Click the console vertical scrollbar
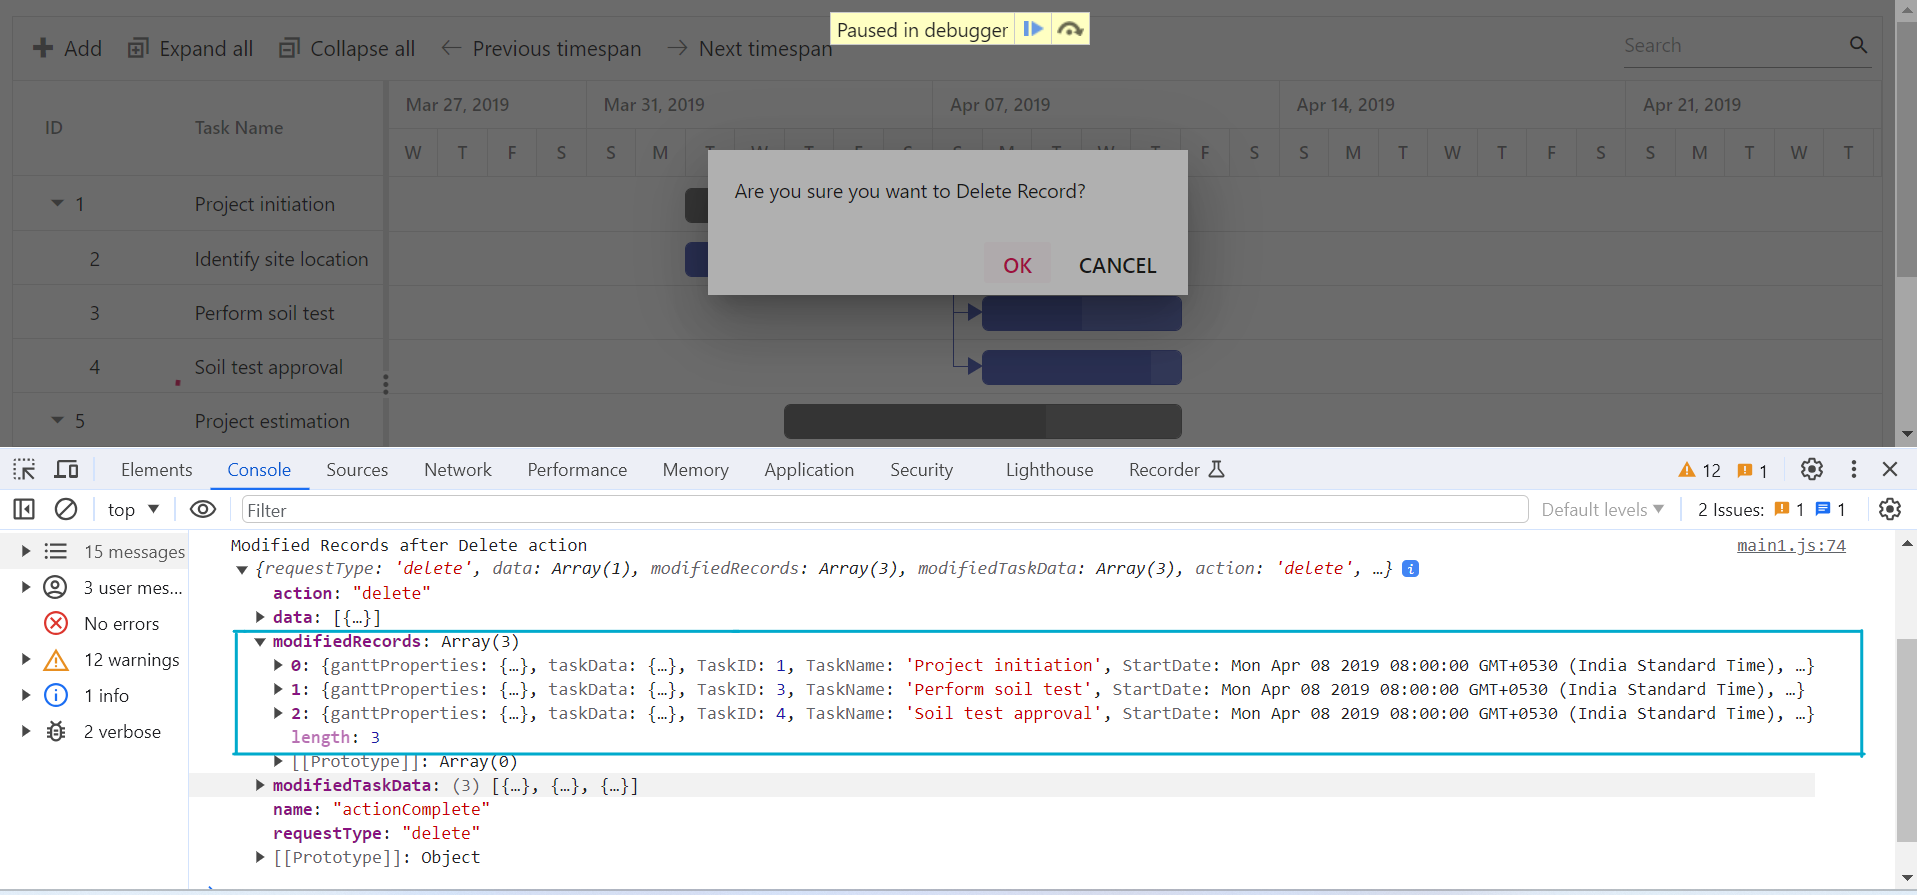Viewport: 1917px width, 895px height. pos(1906,740)
